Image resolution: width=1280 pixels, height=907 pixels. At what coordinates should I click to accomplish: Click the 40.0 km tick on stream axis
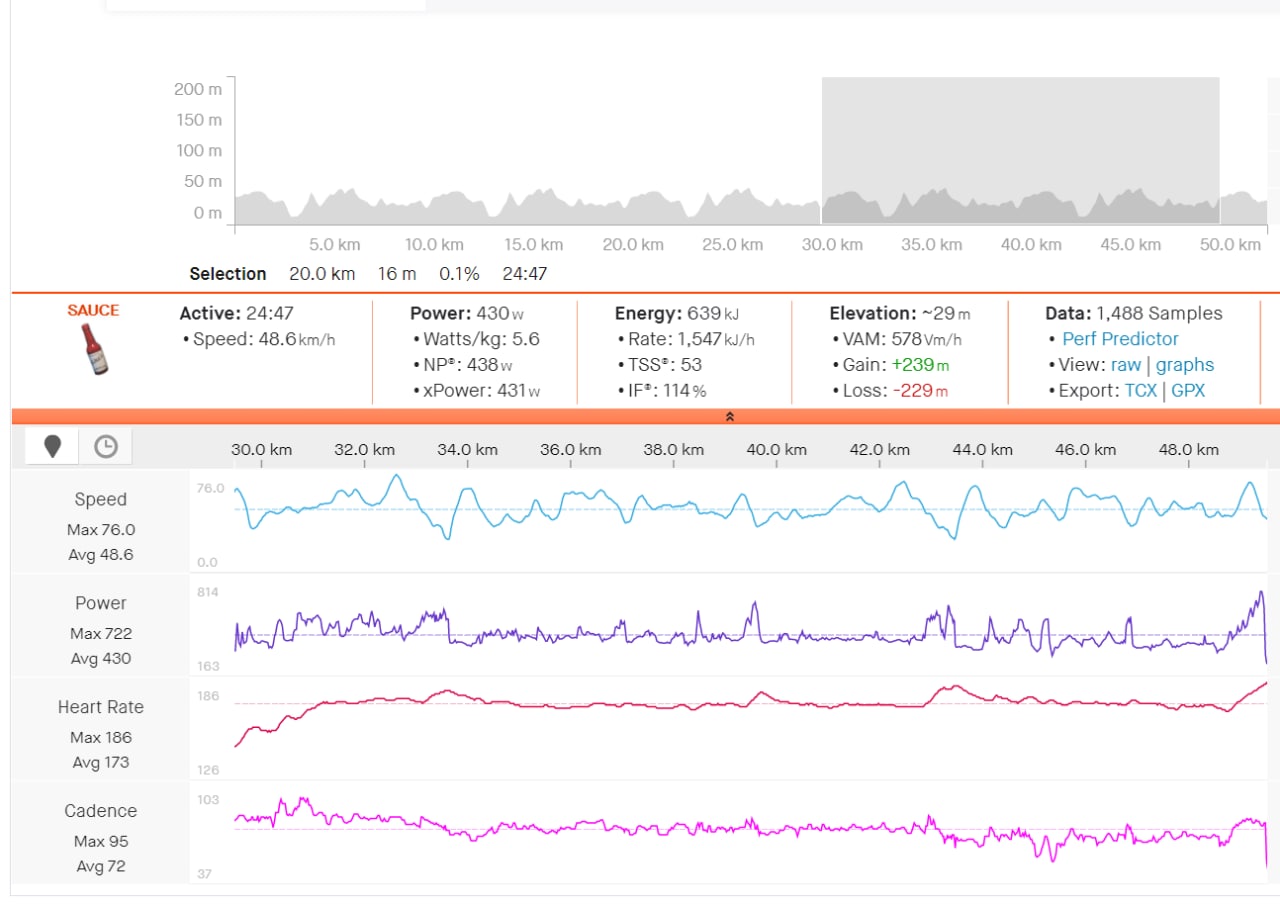776,450
